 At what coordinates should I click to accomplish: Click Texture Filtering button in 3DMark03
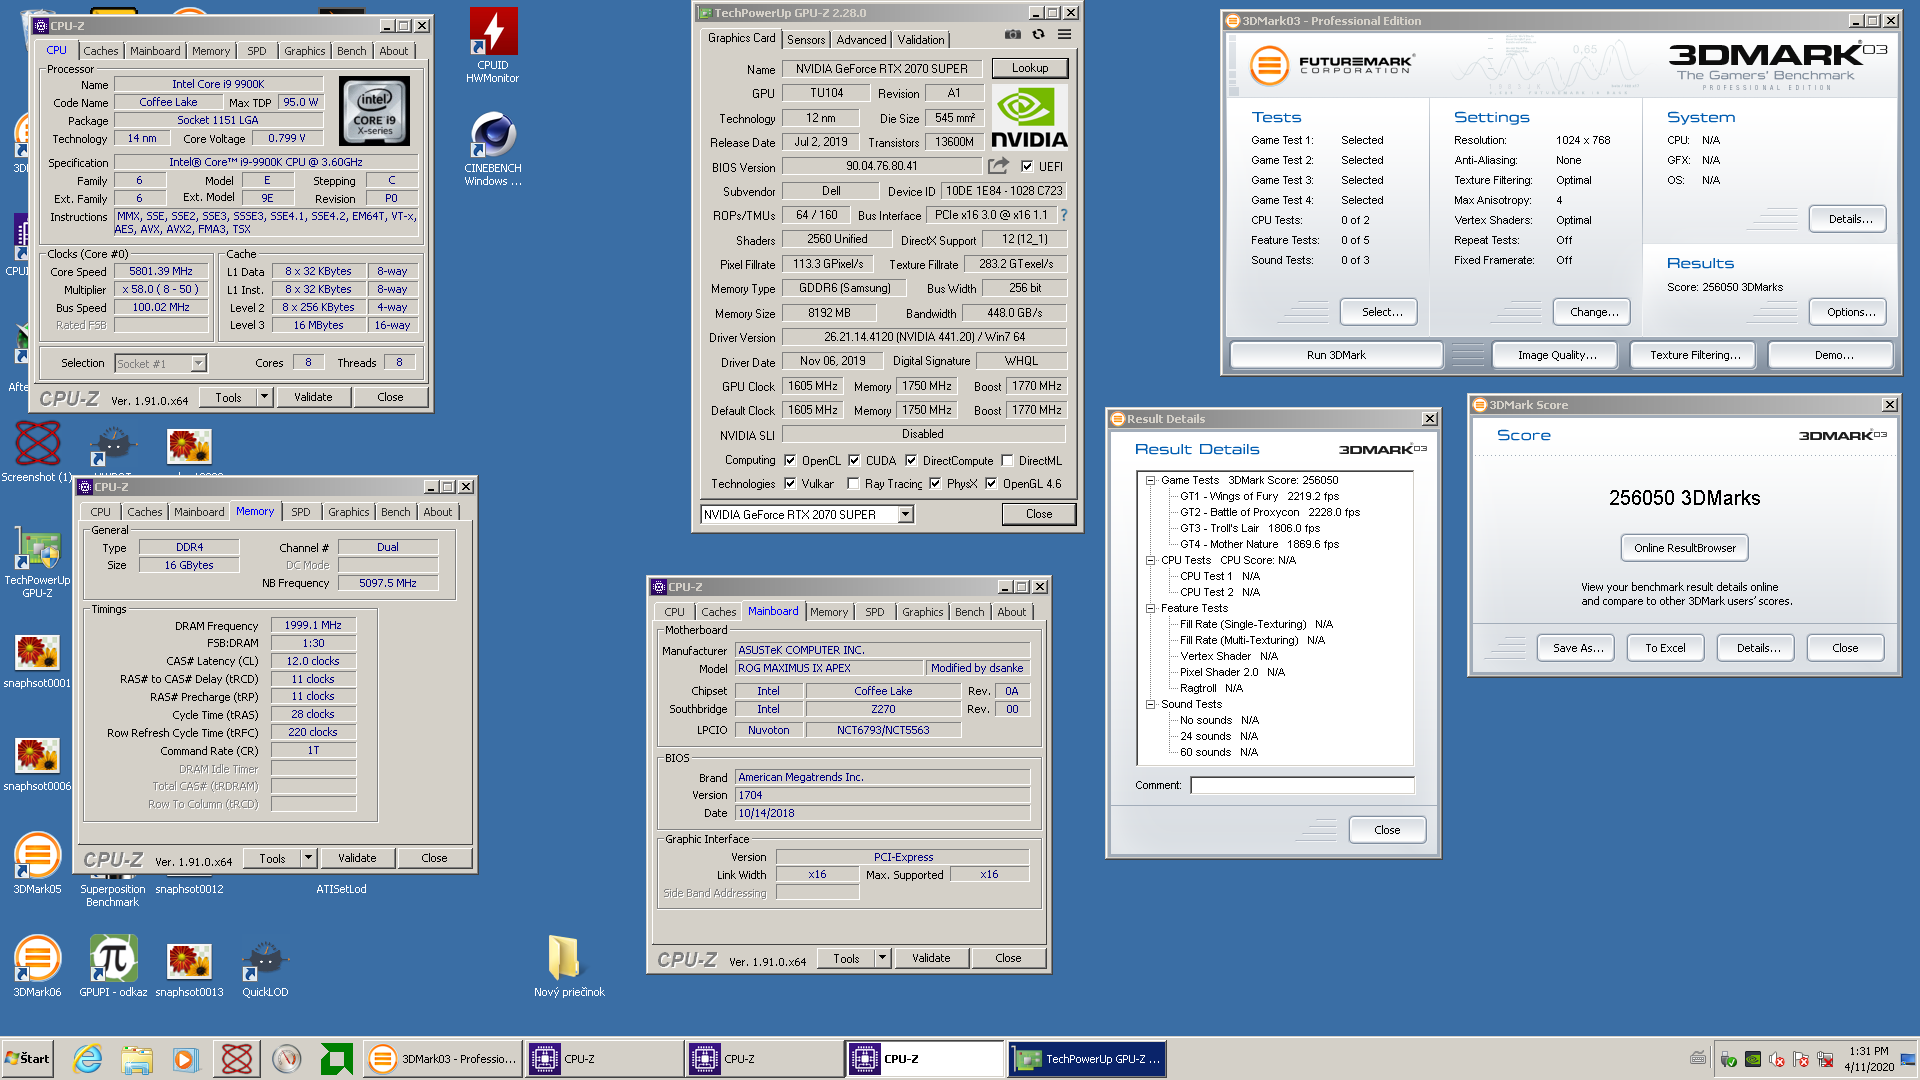coord(1695,355)
